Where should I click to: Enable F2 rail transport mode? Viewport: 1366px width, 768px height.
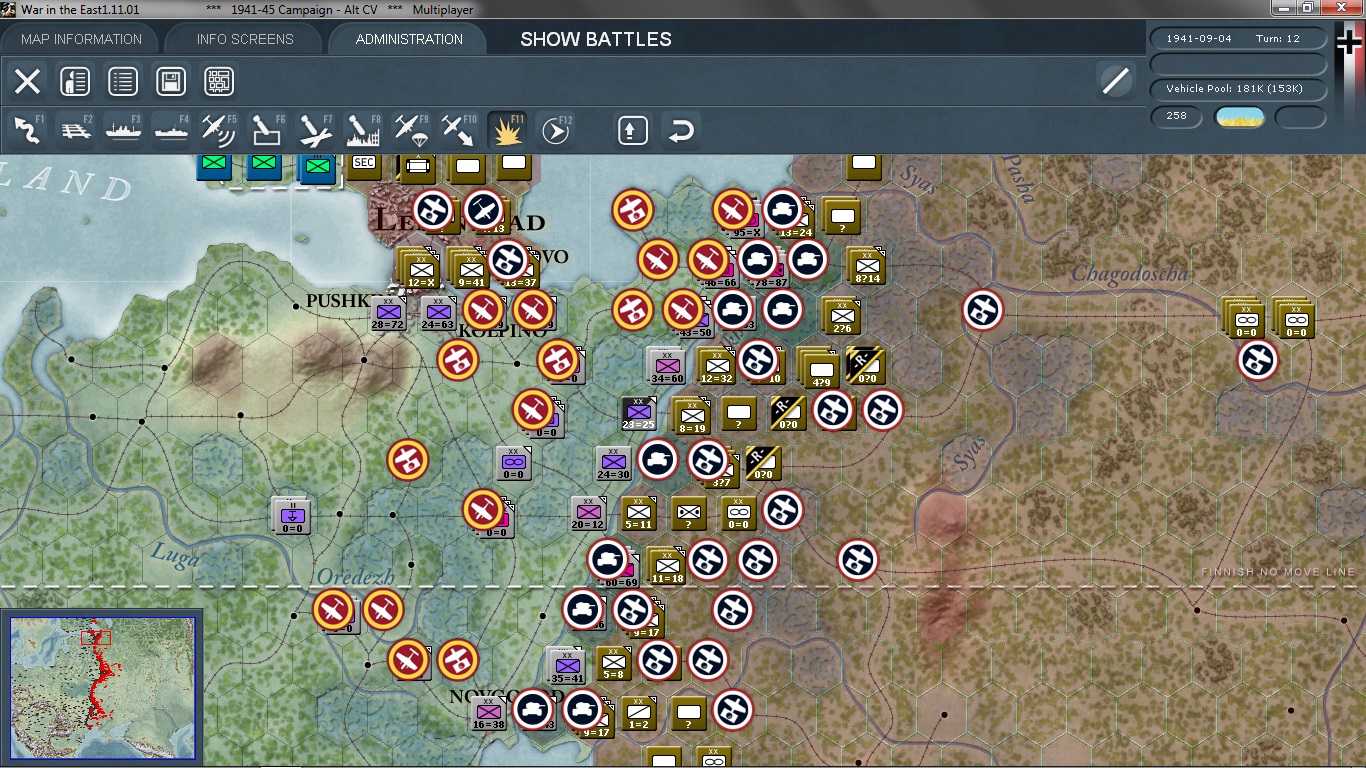[x=75, y=130]
